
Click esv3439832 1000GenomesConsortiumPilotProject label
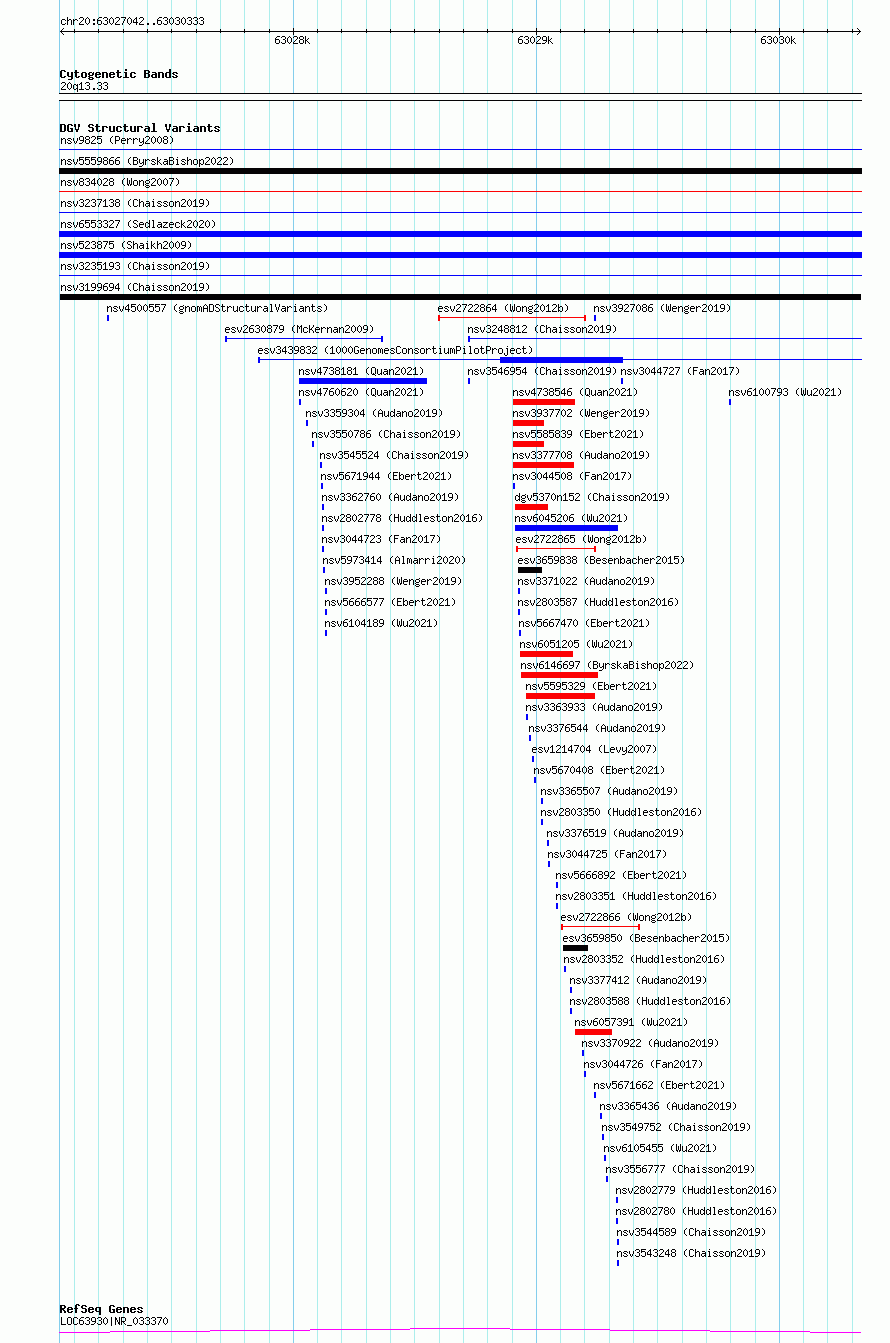point(395,350)
